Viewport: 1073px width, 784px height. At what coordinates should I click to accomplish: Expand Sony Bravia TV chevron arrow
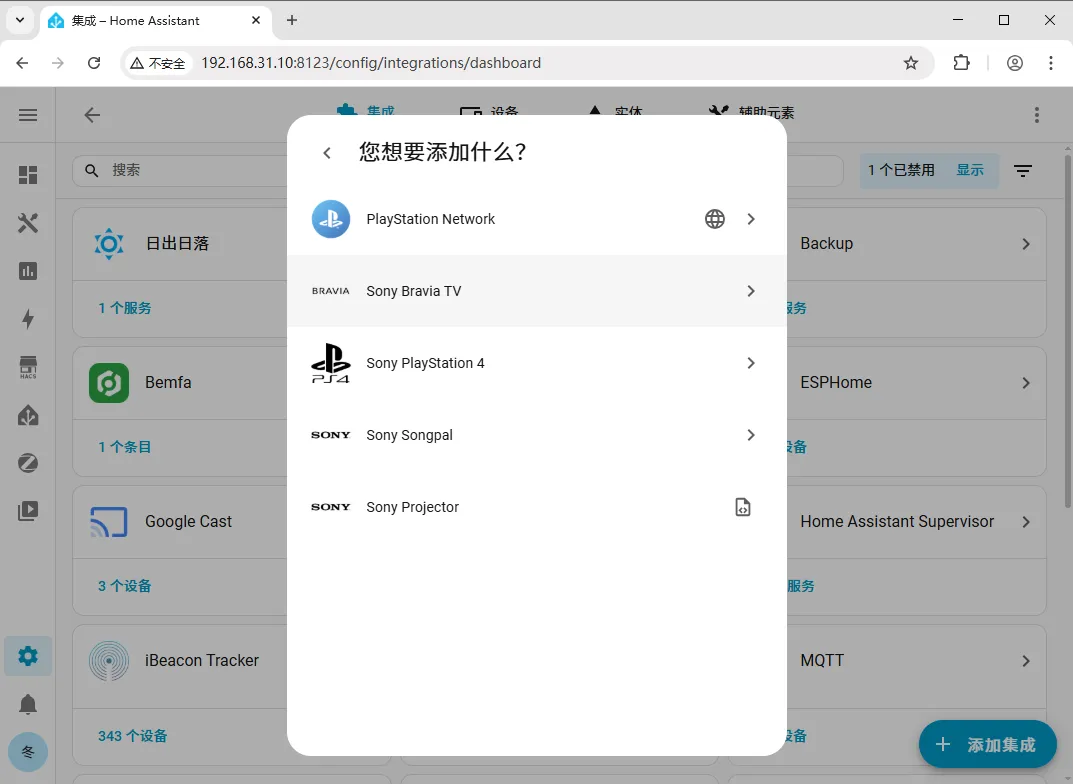click(751, 291)
